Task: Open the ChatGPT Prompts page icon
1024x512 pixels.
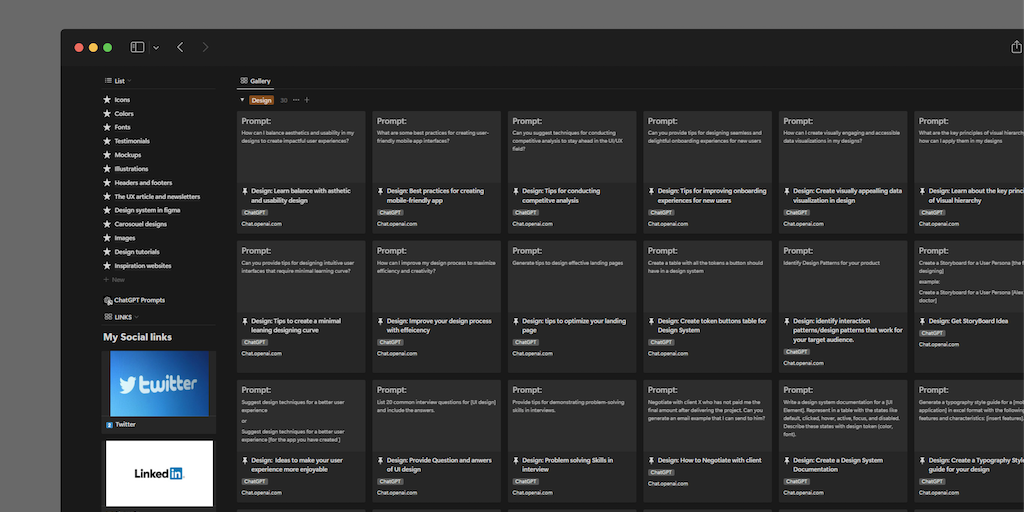Action: [x=108, y=300]
